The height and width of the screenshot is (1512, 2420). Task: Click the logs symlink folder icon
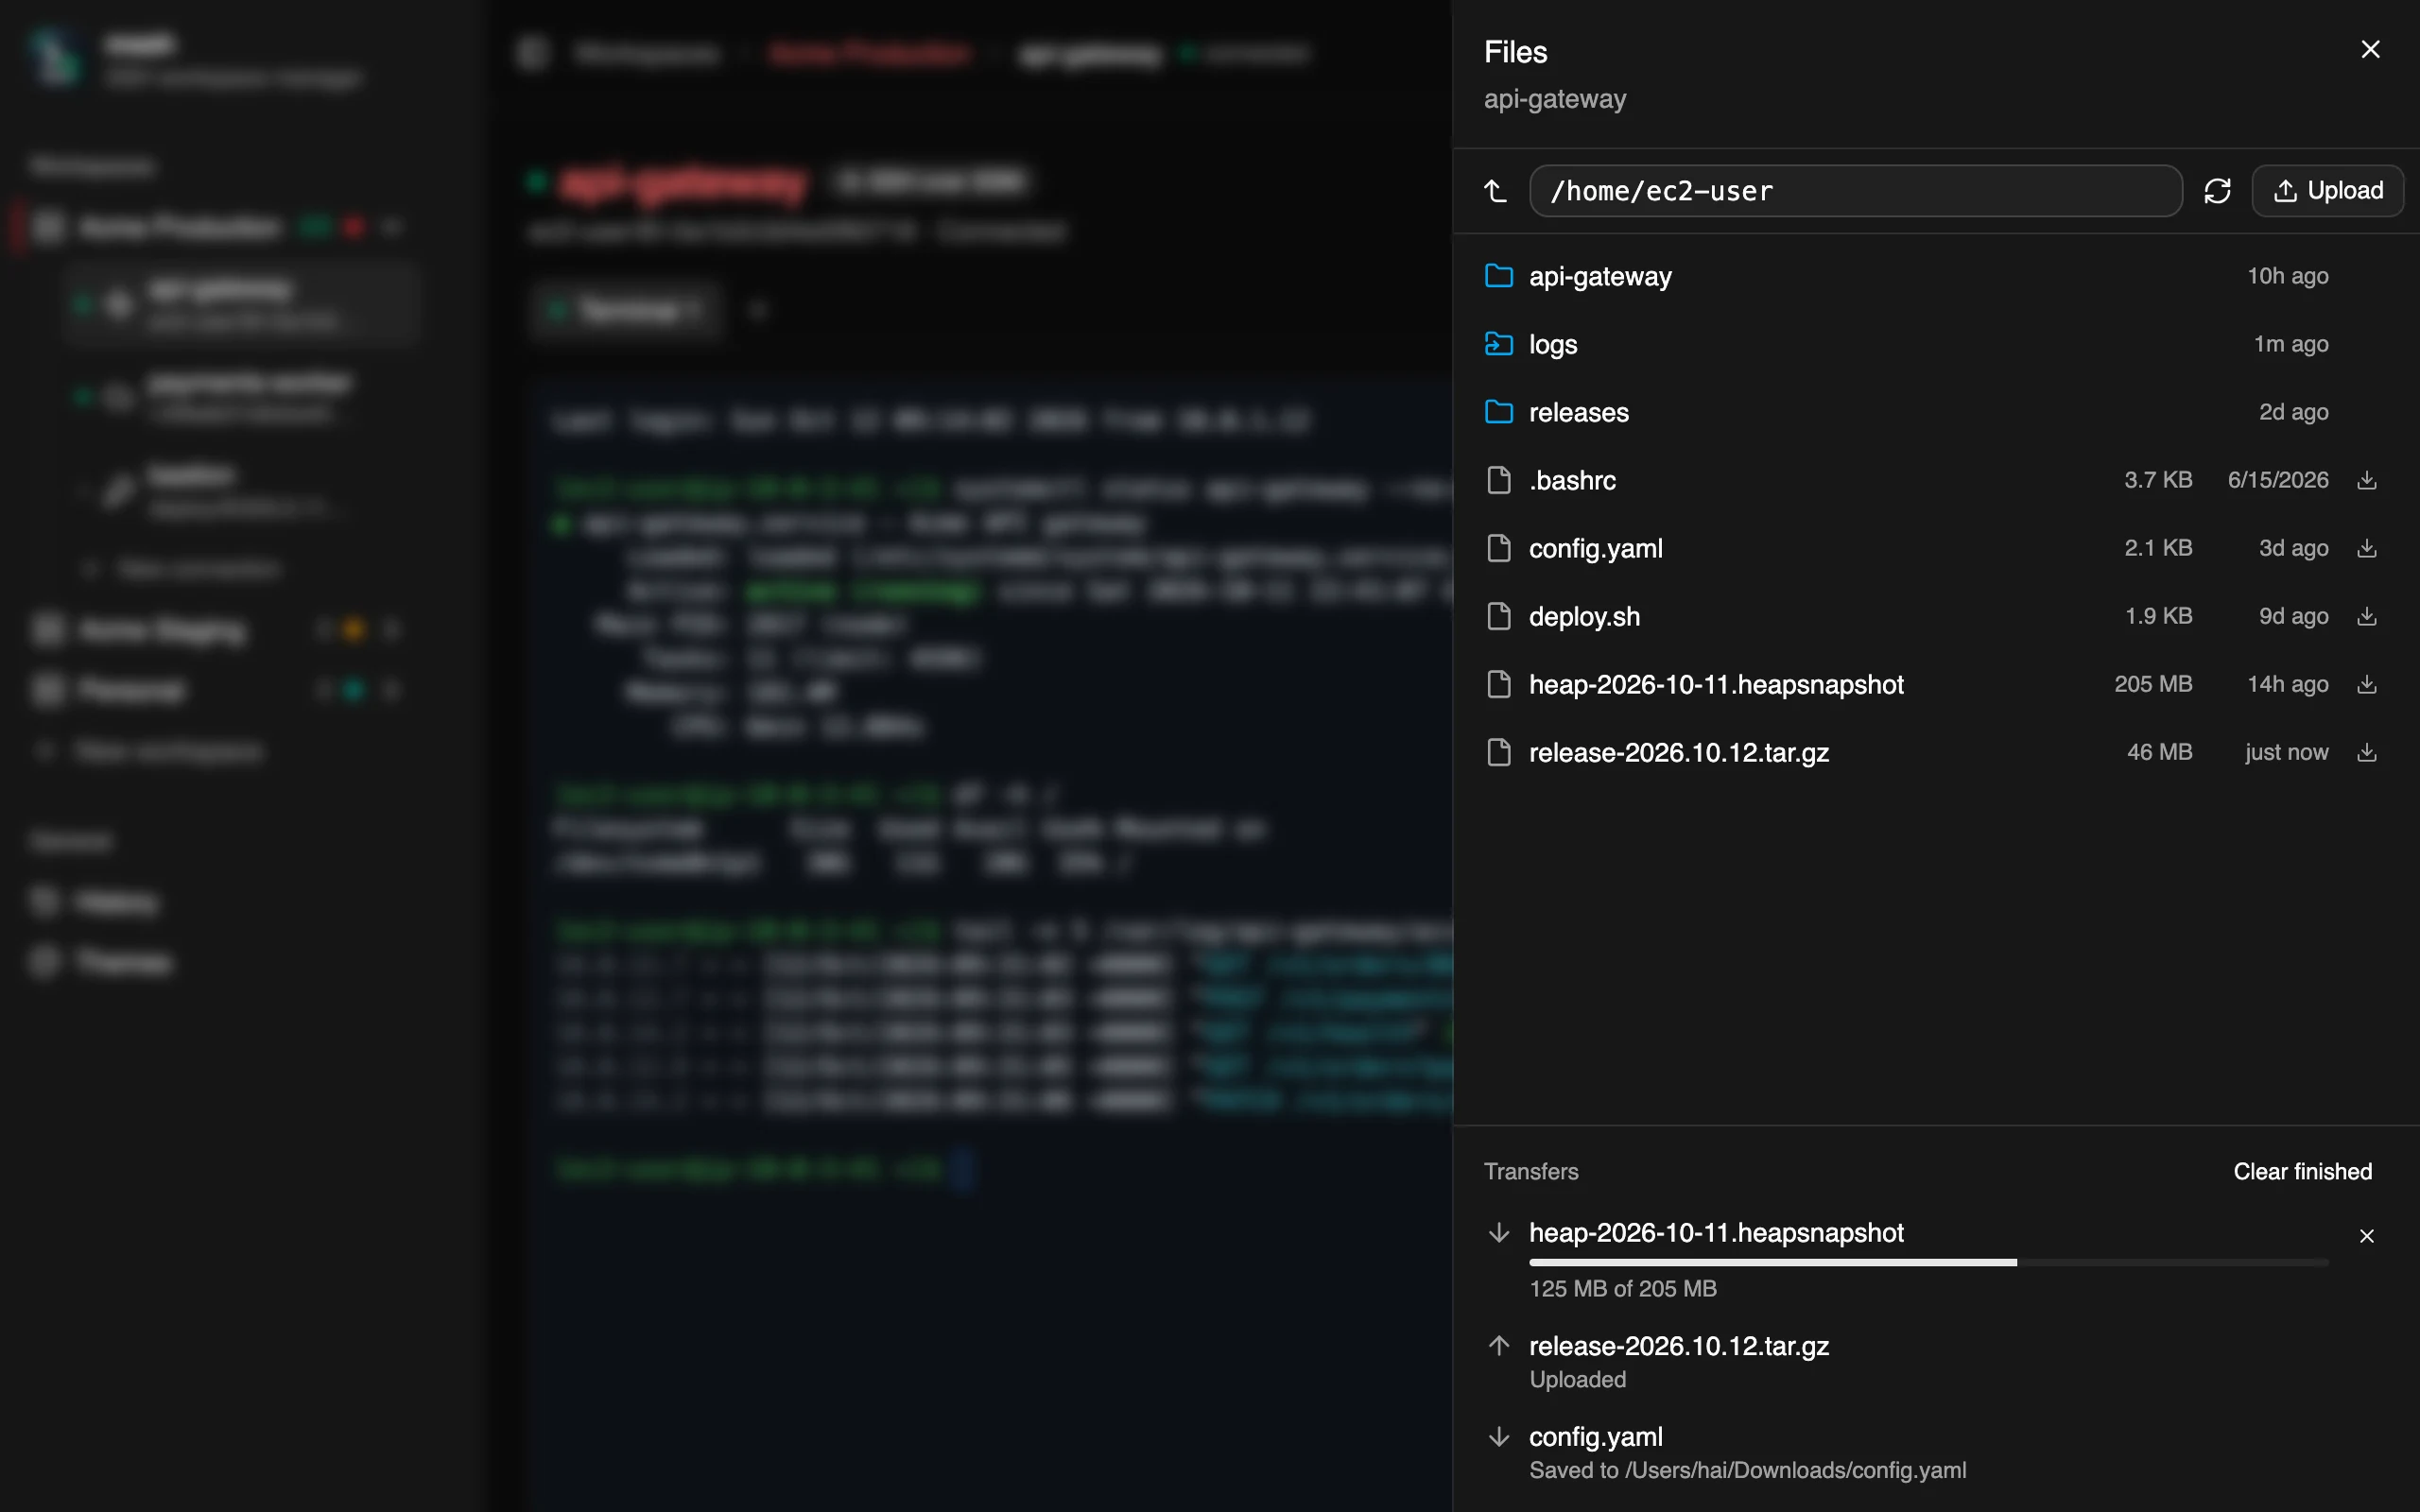coord(1498,343)
